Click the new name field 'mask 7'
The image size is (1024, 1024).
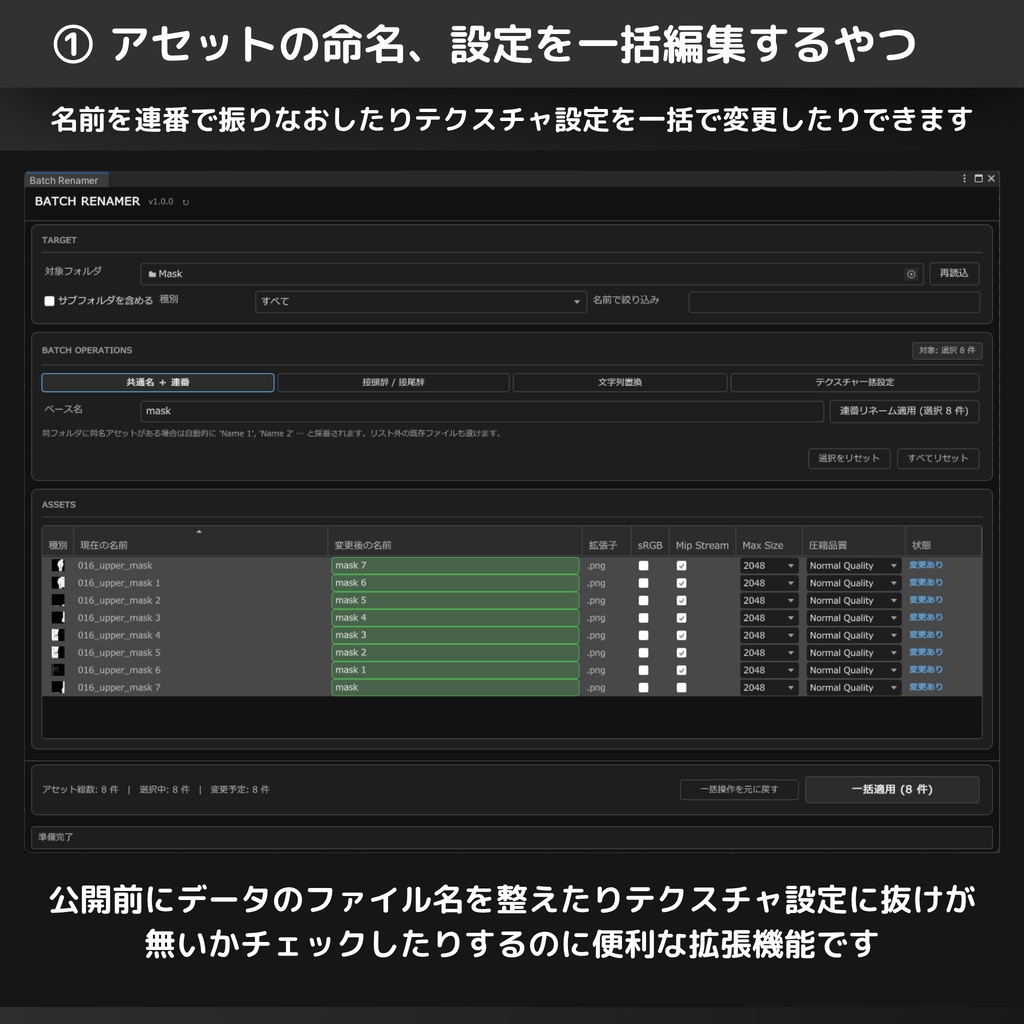(x=455, y=566)
